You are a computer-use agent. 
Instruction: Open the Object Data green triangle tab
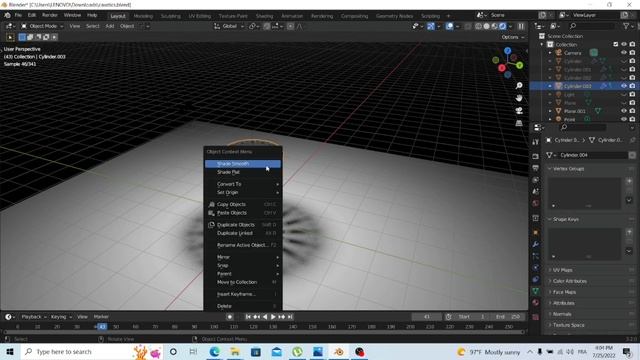536,291
